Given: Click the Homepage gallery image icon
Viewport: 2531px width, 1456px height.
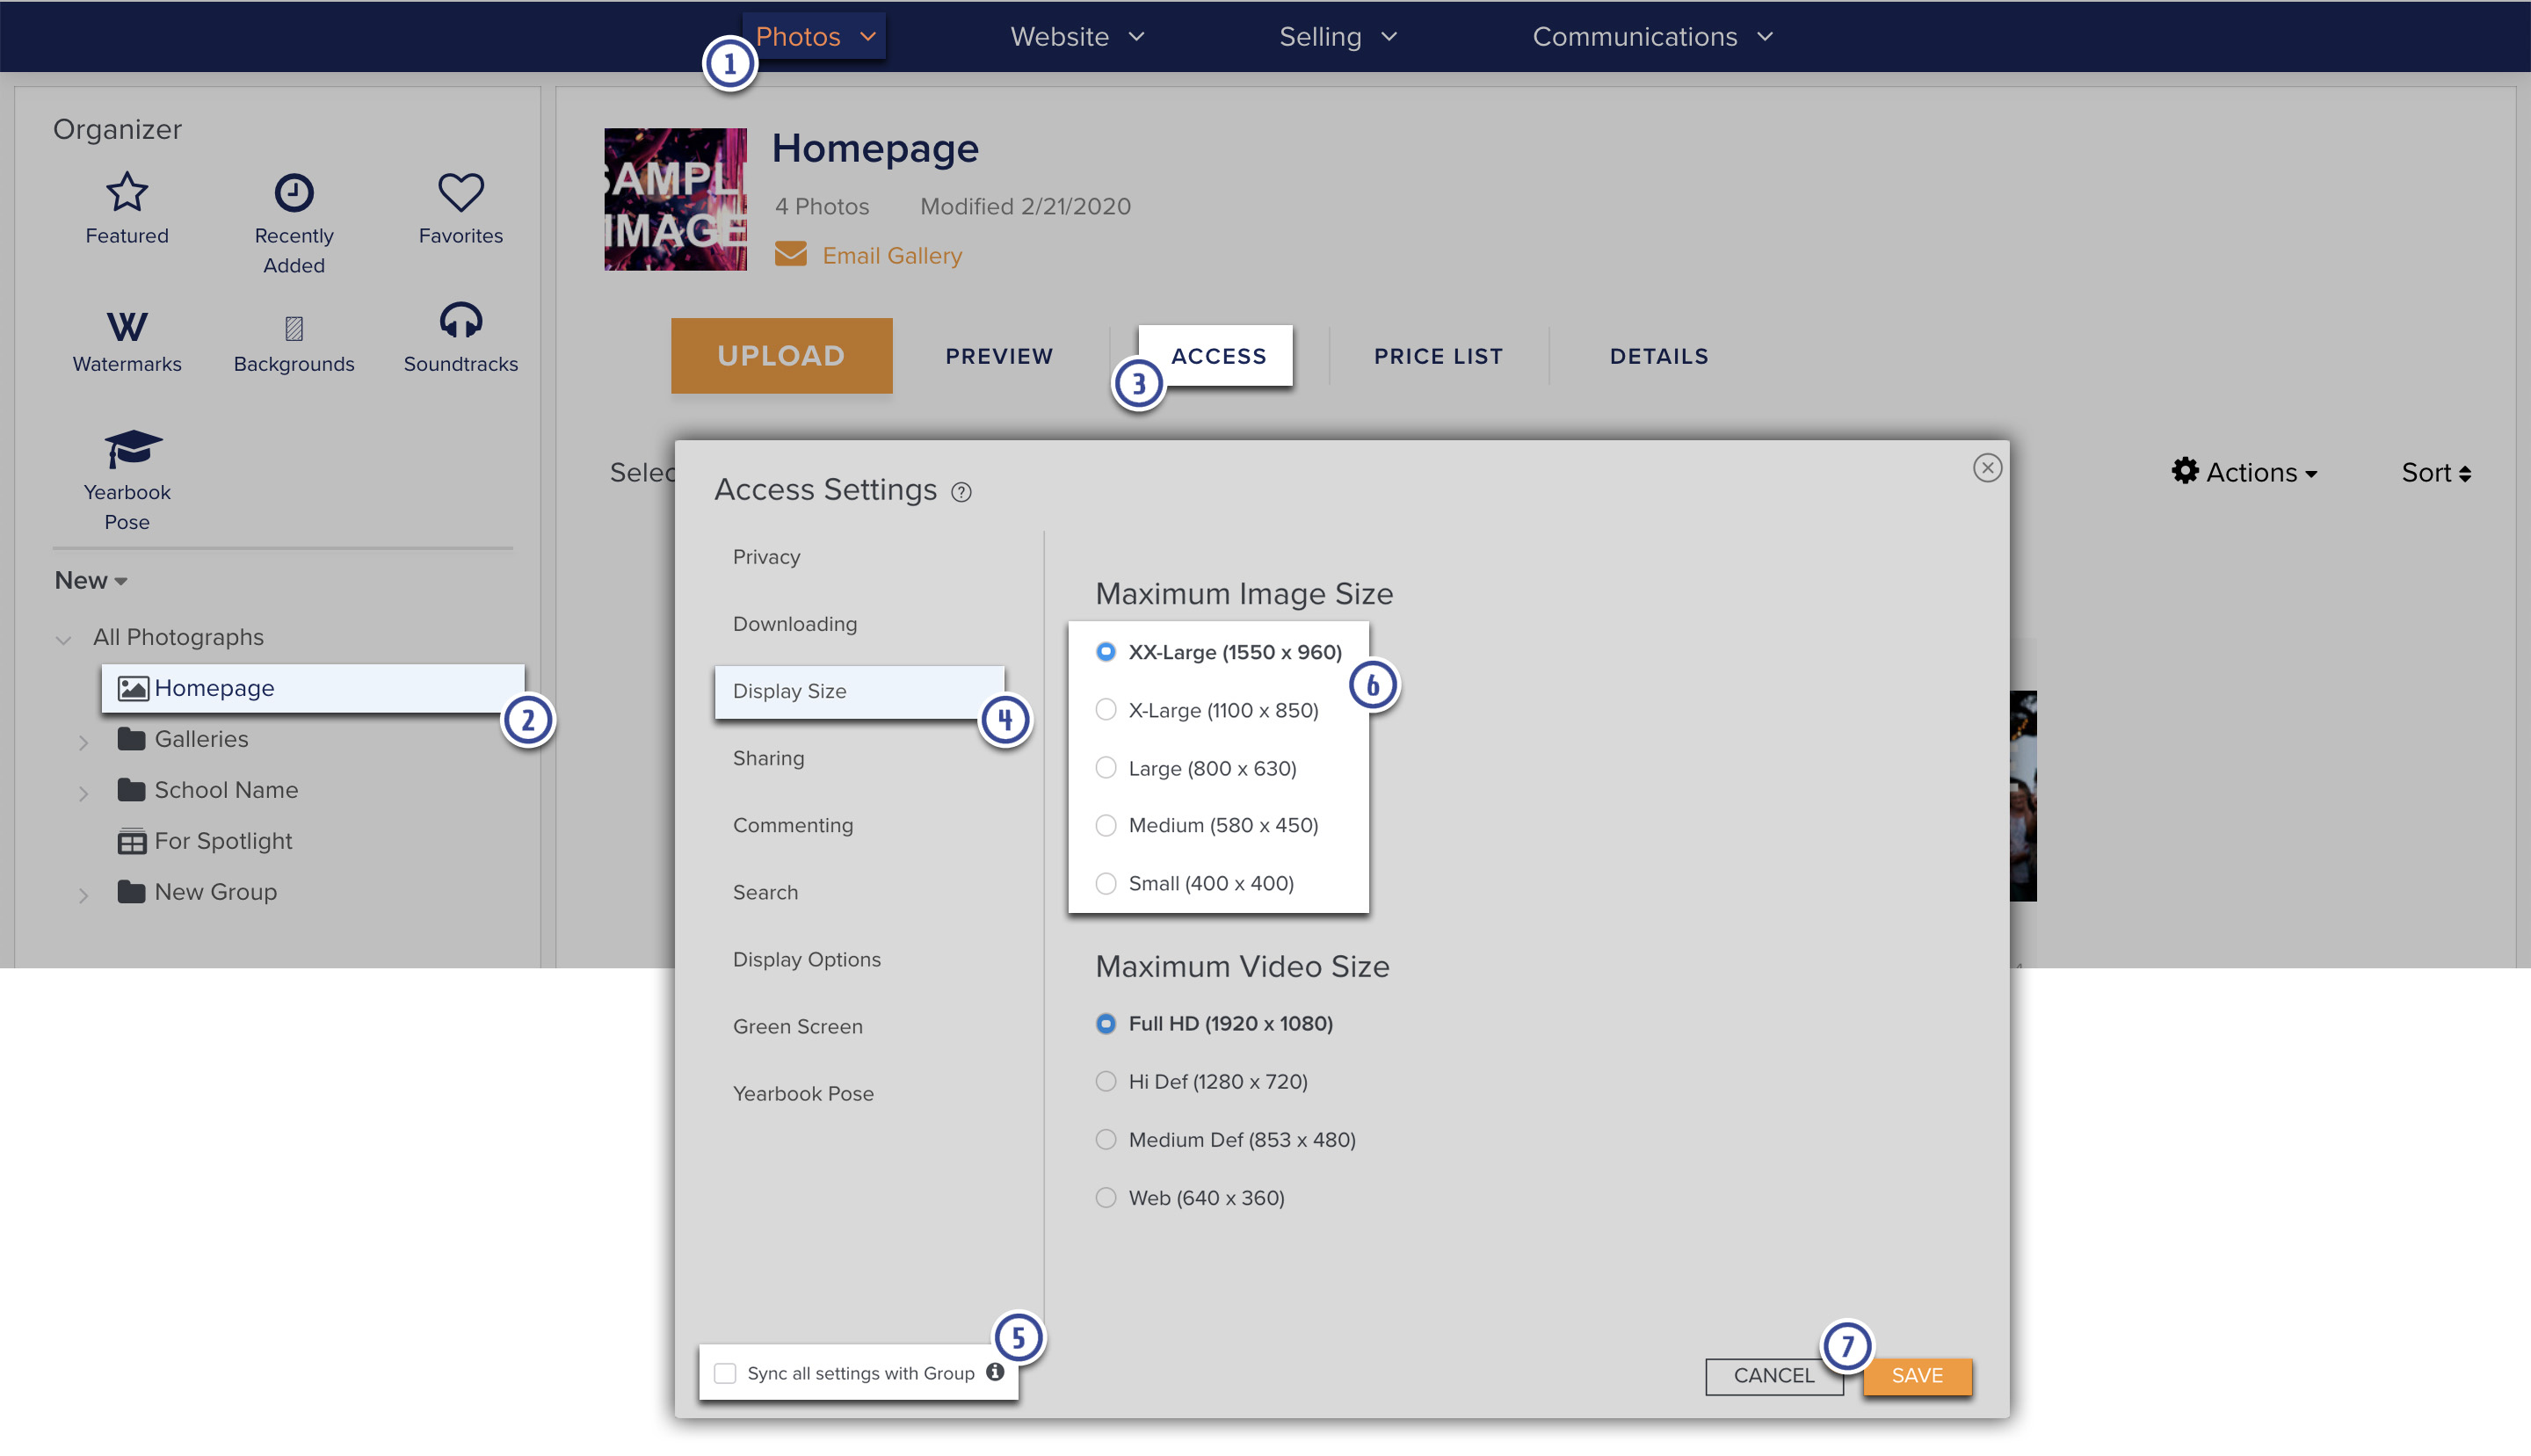Looking at the screenshot, I should (133, 688).
